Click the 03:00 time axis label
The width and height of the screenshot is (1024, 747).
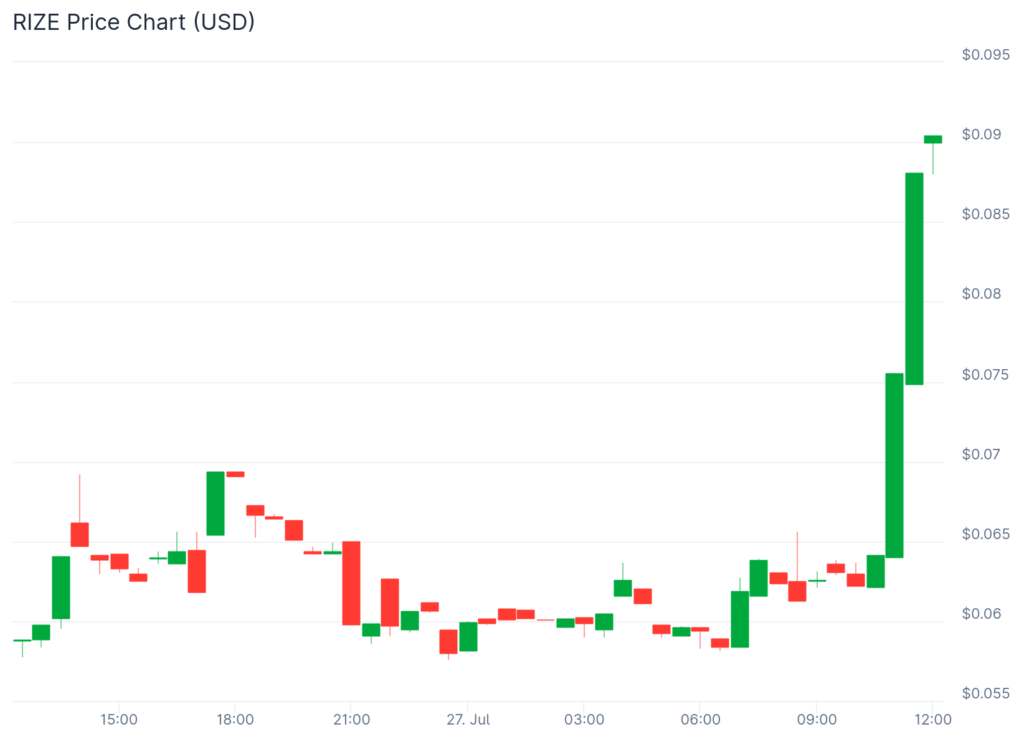(x=584, y=719)
